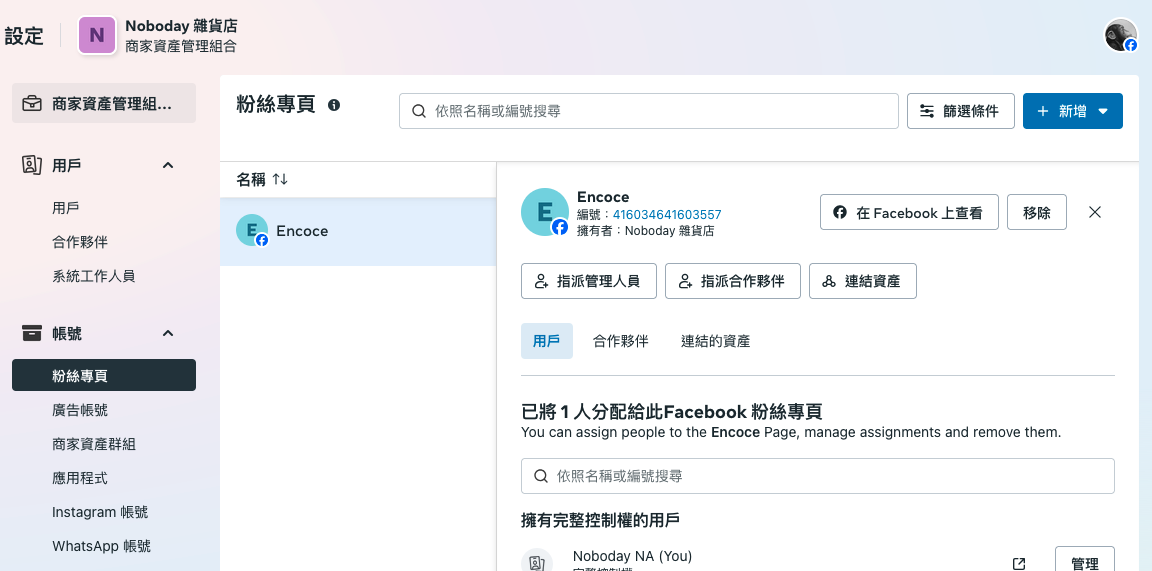Viewport: 1152px width, 571px height.
Task: Click the Noboday 雜貨店 purple N logo
Action: [97, 35]
